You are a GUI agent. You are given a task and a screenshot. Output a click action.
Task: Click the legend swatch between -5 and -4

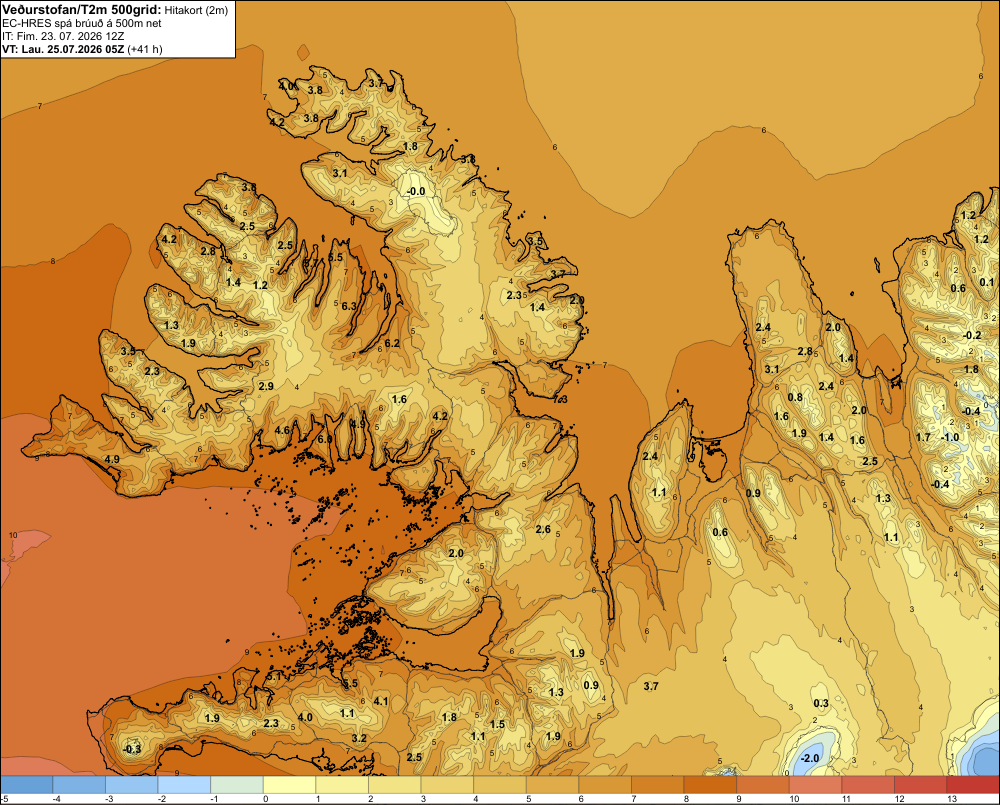point(27,785)
